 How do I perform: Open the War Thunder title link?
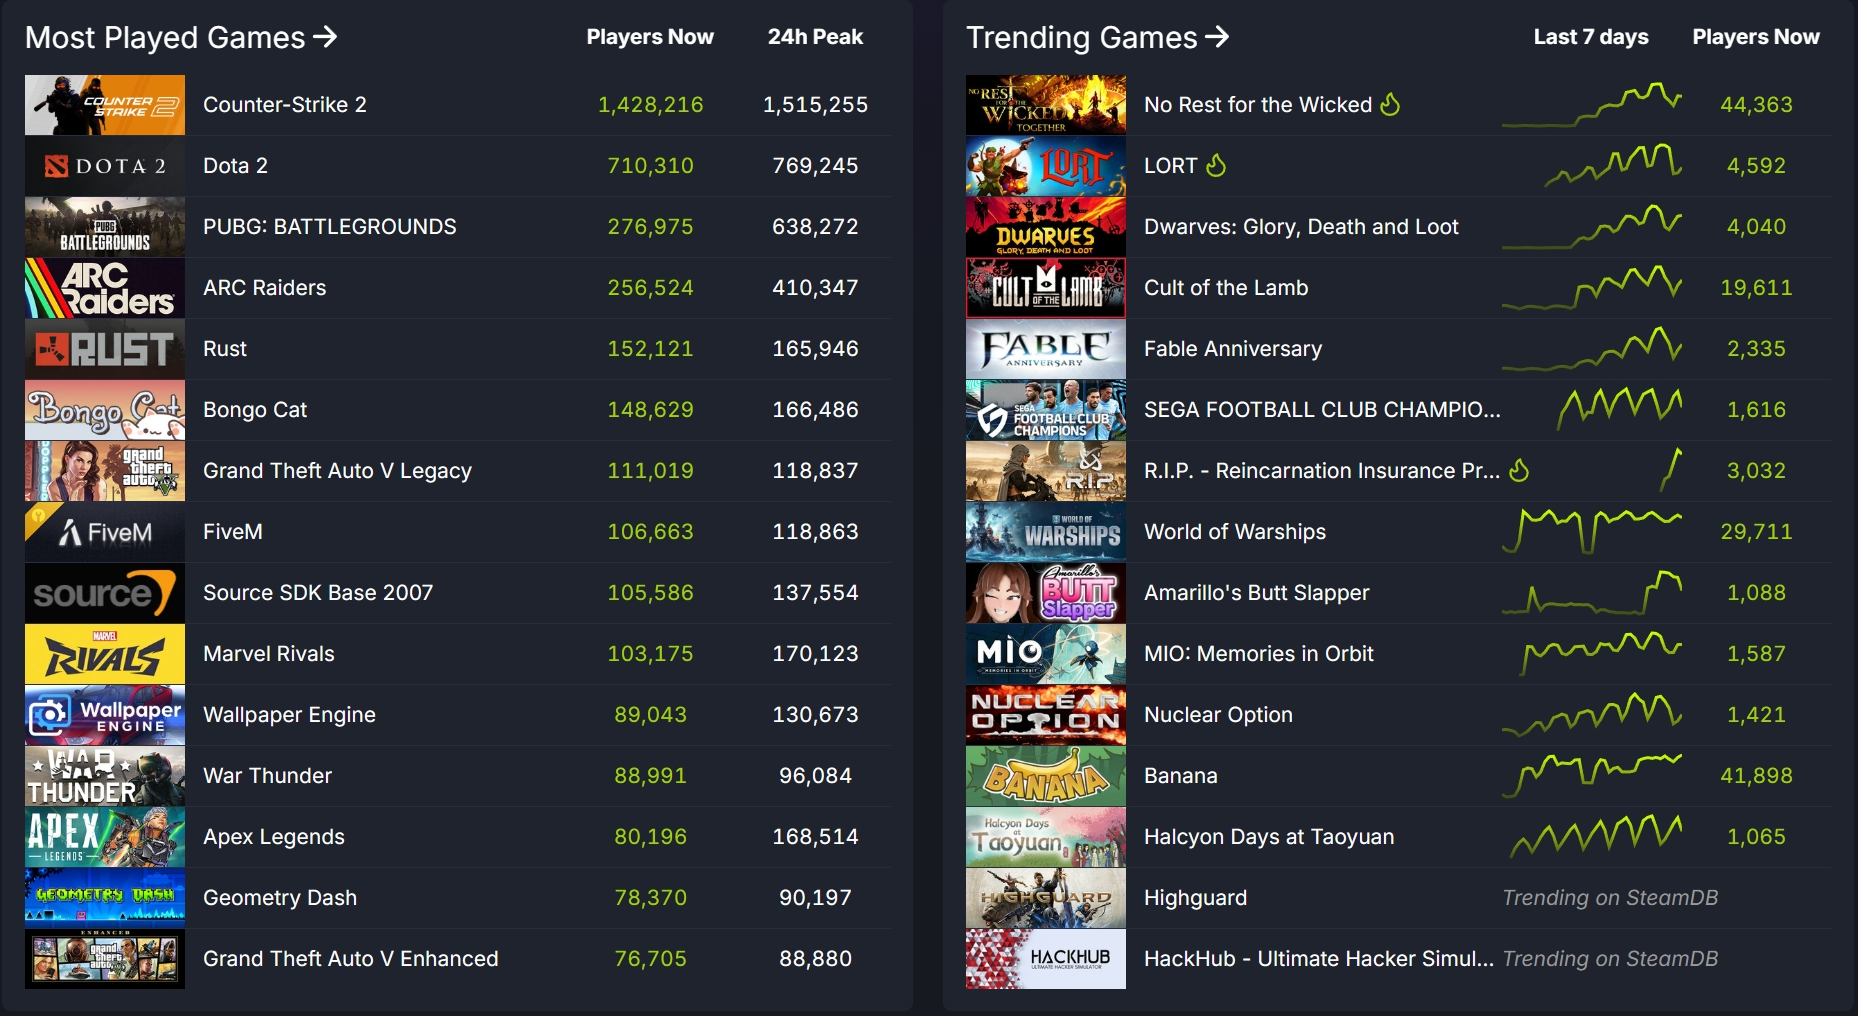pyautogui.click(x=268, y=776)
